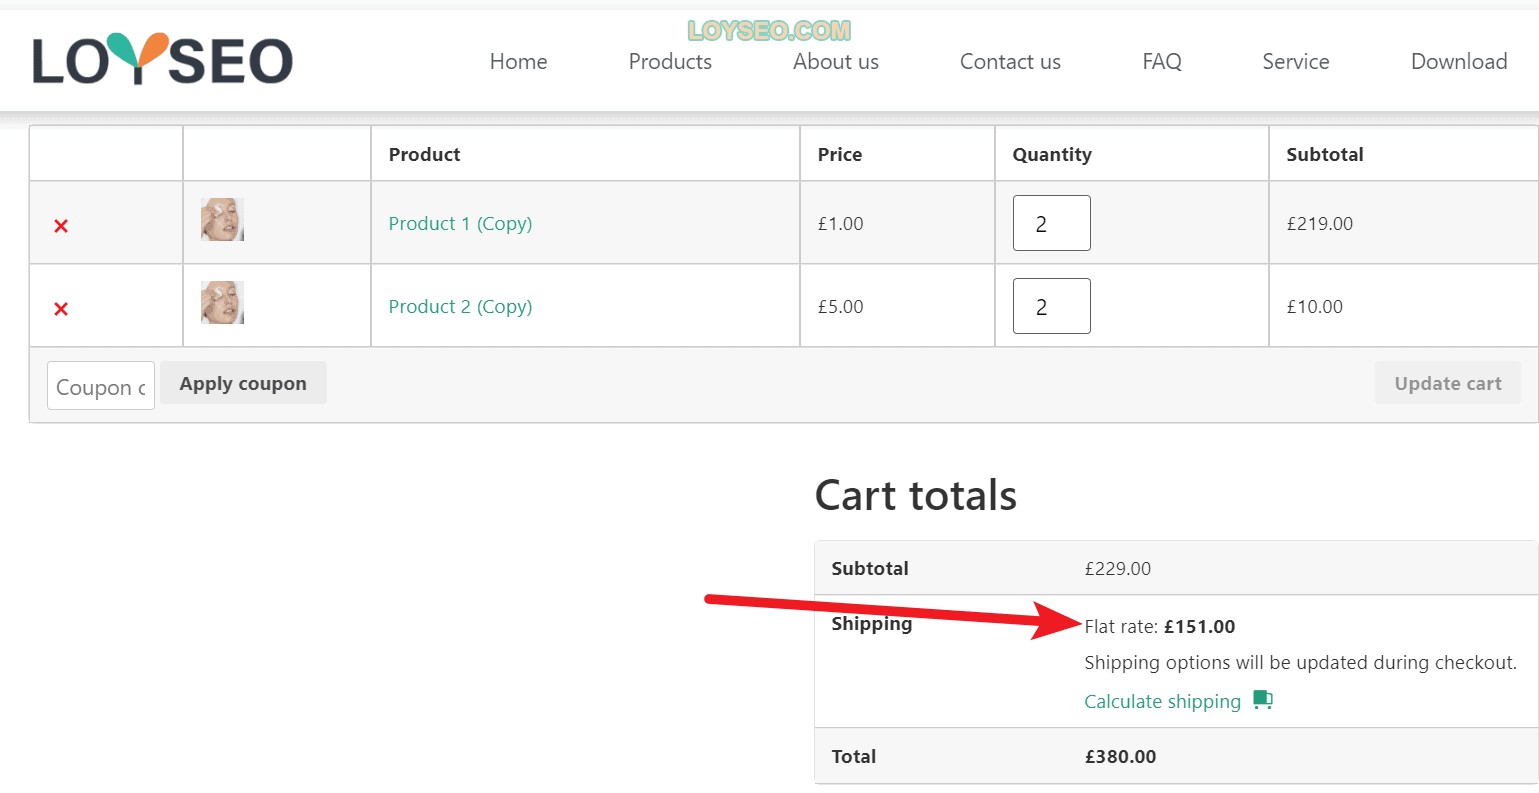
Task: Click the Update cart button
Action: click(x=1448, y=383)
